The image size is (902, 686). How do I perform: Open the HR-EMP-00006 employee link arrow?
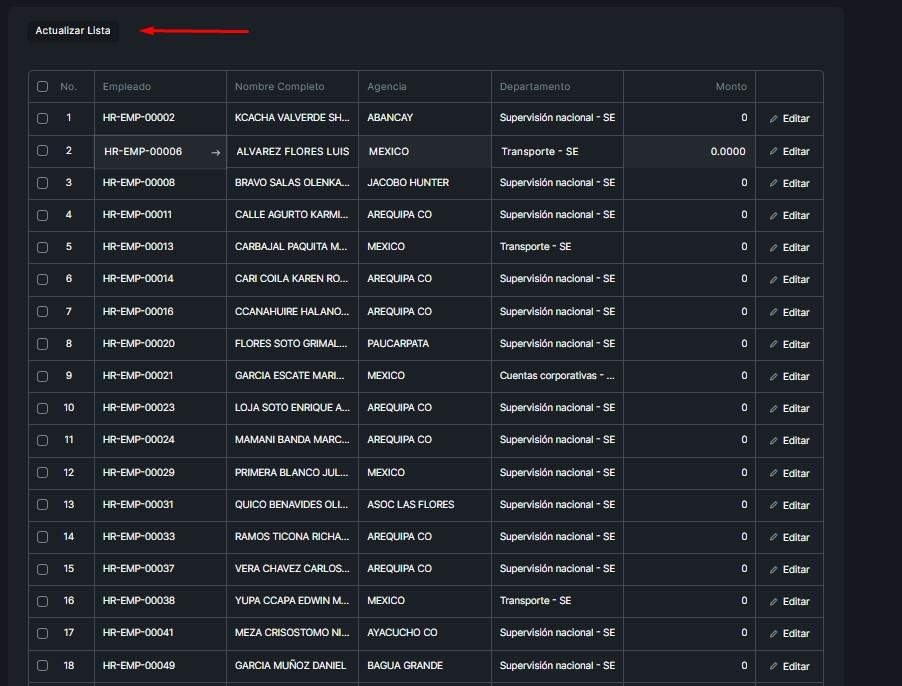tap(215, 152)
